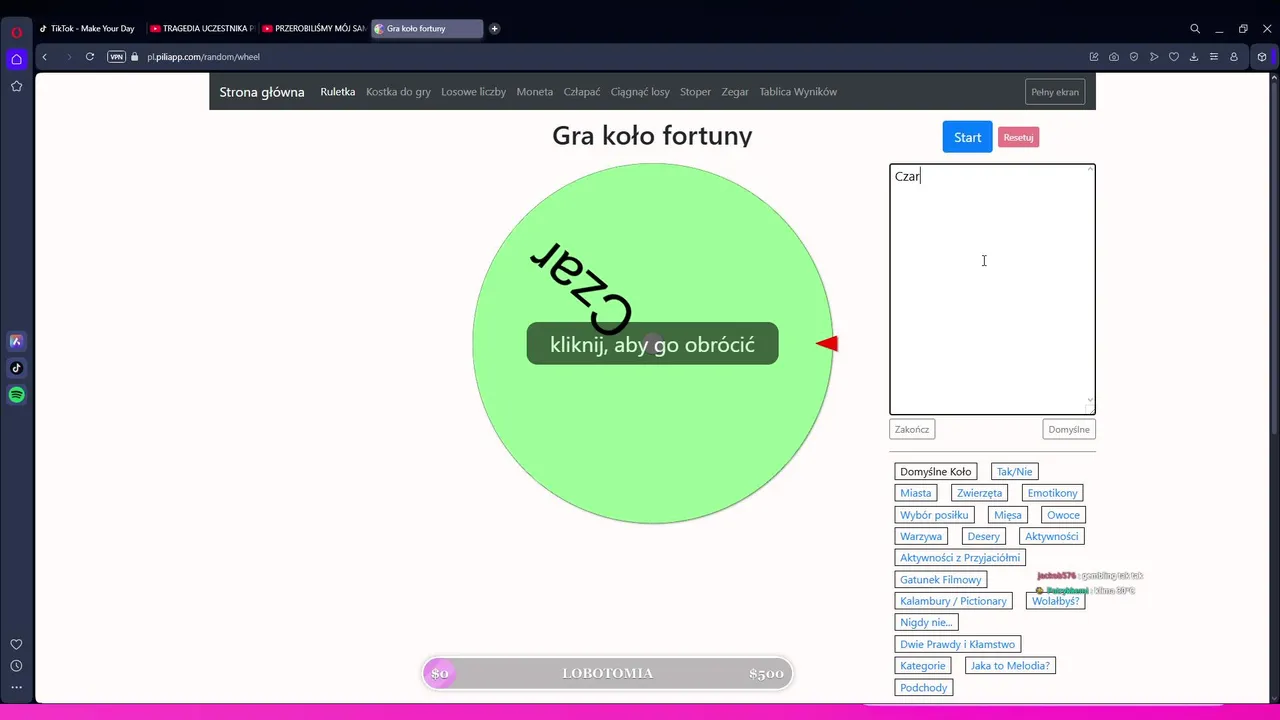Open a new browser tab
The height and width of the screenshot is (720, 1280).
pos(494,29)
